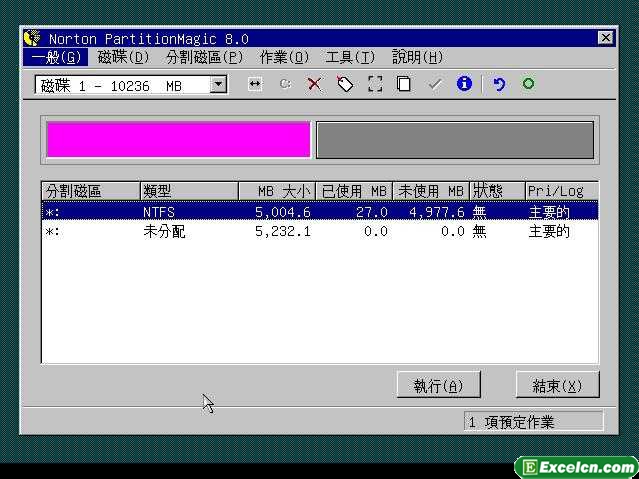Image resolution: width=639 pixels, height=479 pixels.
Task: Open the disk selection dropdown arrow
Action: pyautogui.click(x=218, y=85)
